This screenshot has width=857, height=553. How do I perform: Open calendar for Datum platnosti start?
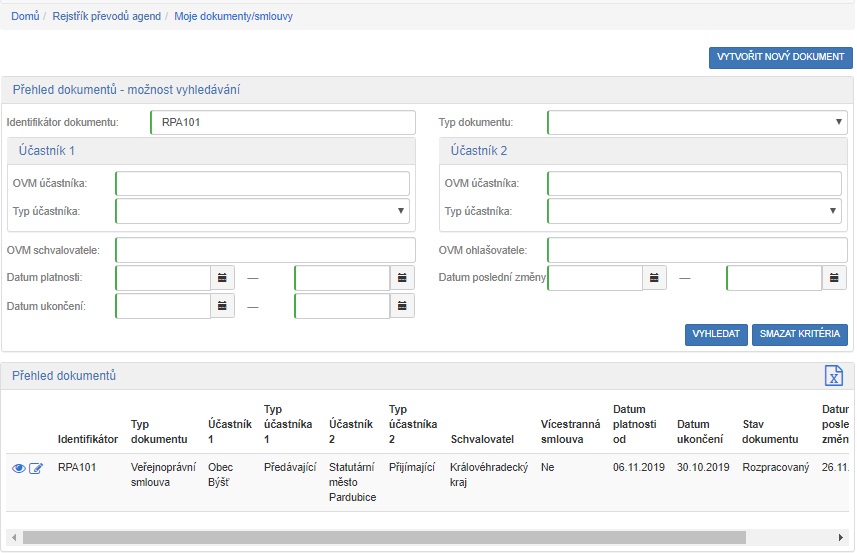(223, 278)
